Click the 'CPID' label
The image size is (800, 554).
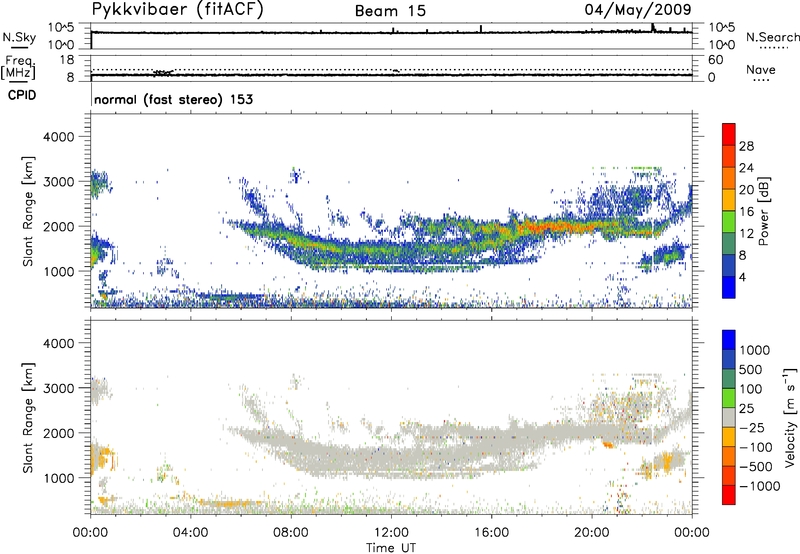pyautogui.click(x=22, y=95)
